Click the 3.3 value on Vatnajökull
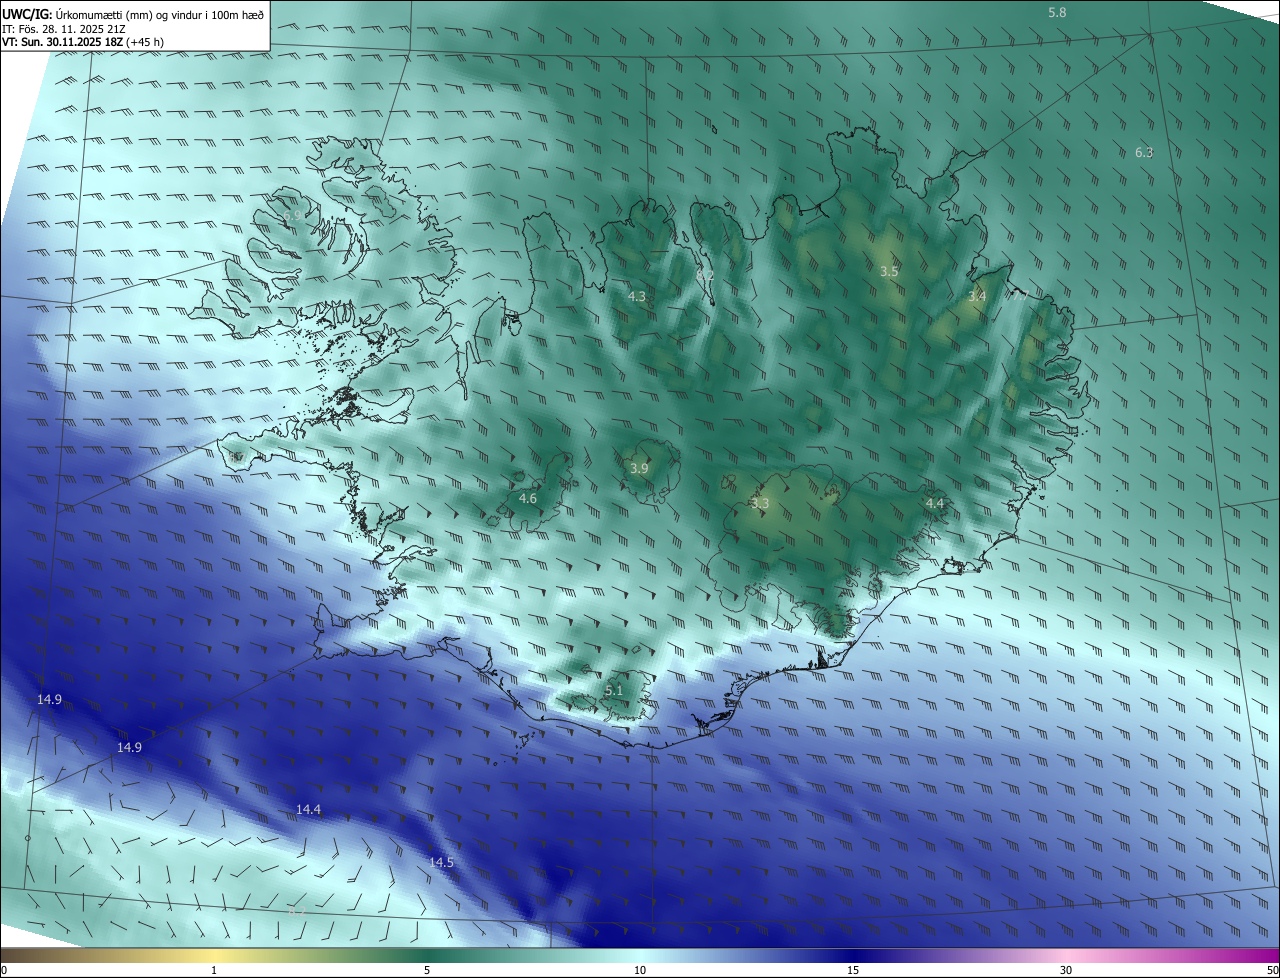The image size is (1280, 978). 760,503
